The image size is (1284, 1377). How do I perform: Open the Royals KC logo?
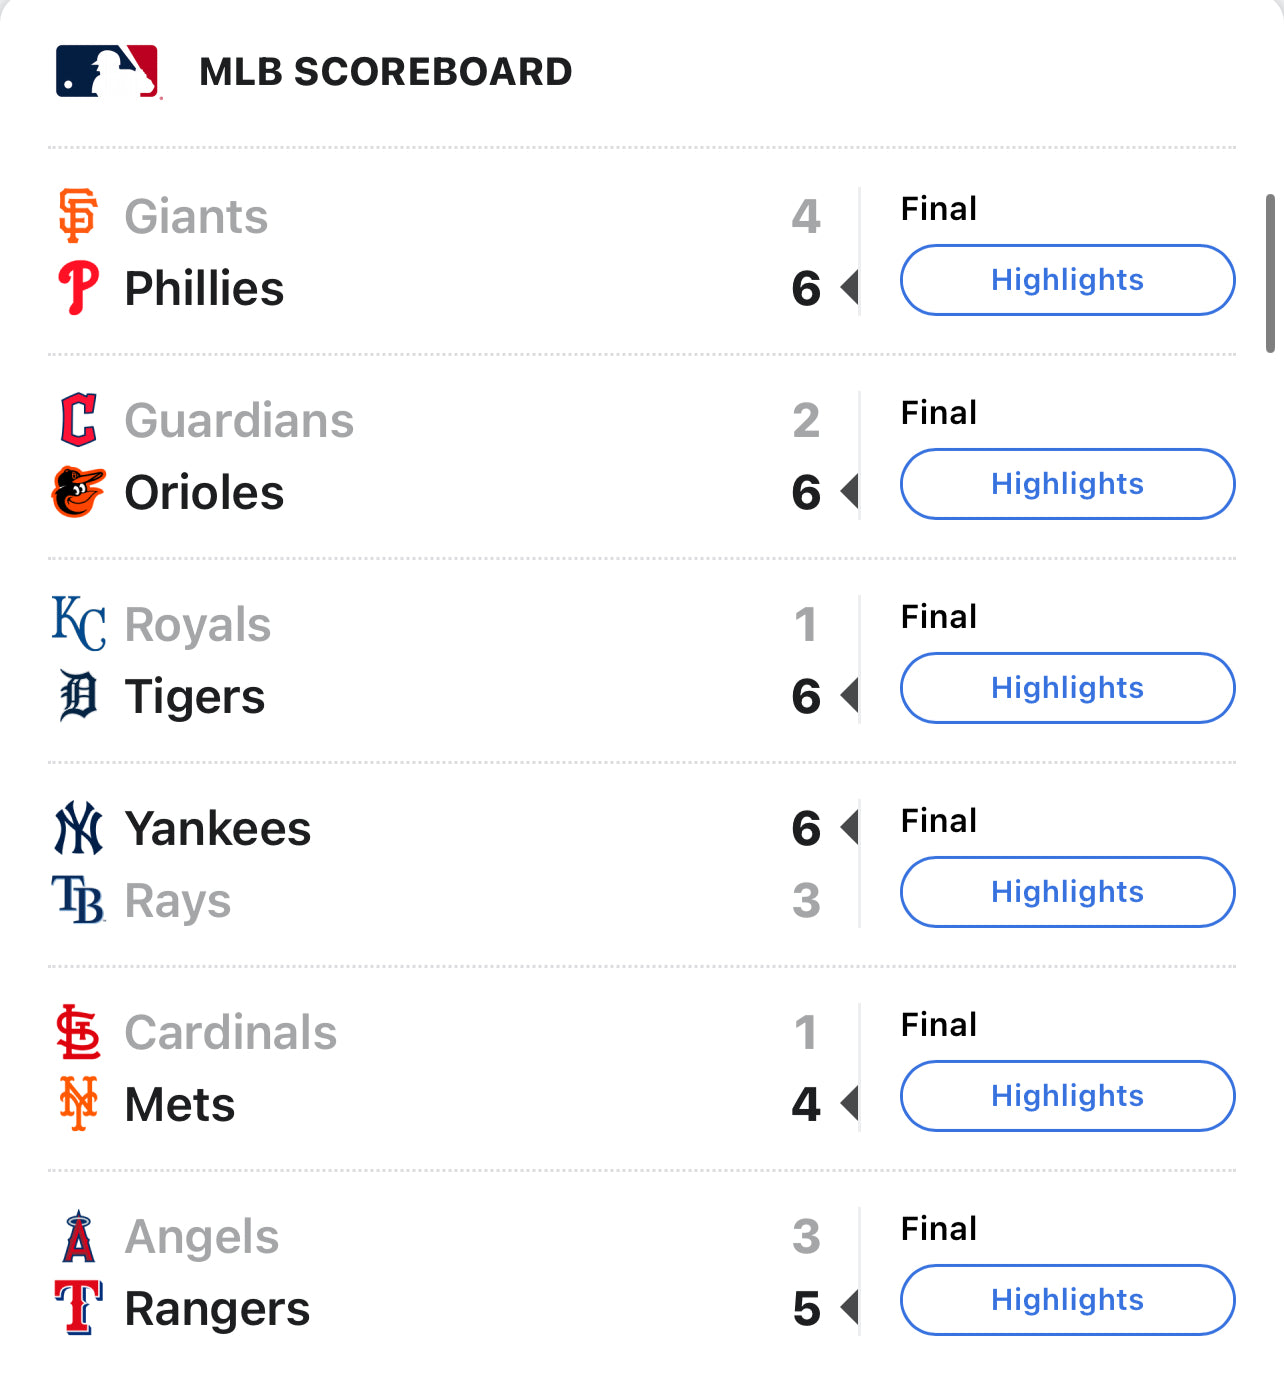pos(78,624)
